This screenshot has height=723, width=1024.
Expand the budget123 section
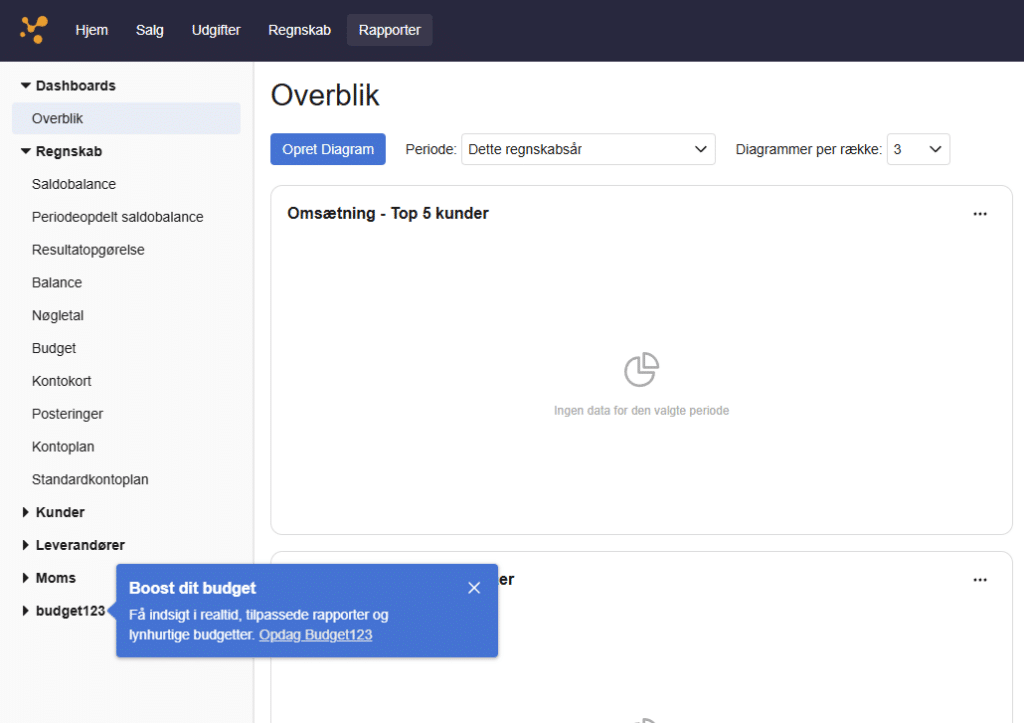pos(26,612)
